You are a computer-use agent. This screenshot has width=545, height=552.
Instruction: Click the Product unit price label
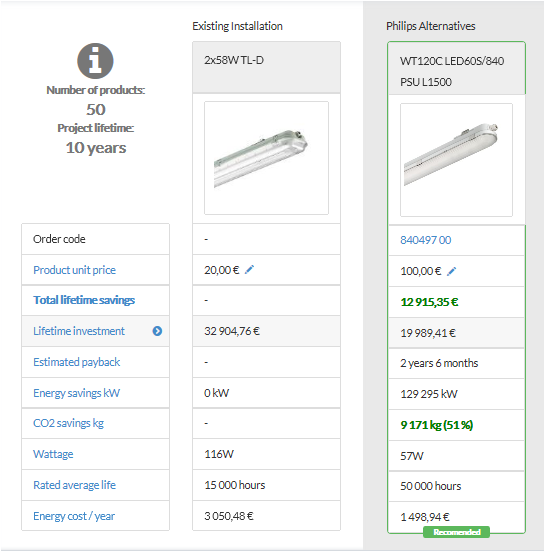click(x=74, y=270)
